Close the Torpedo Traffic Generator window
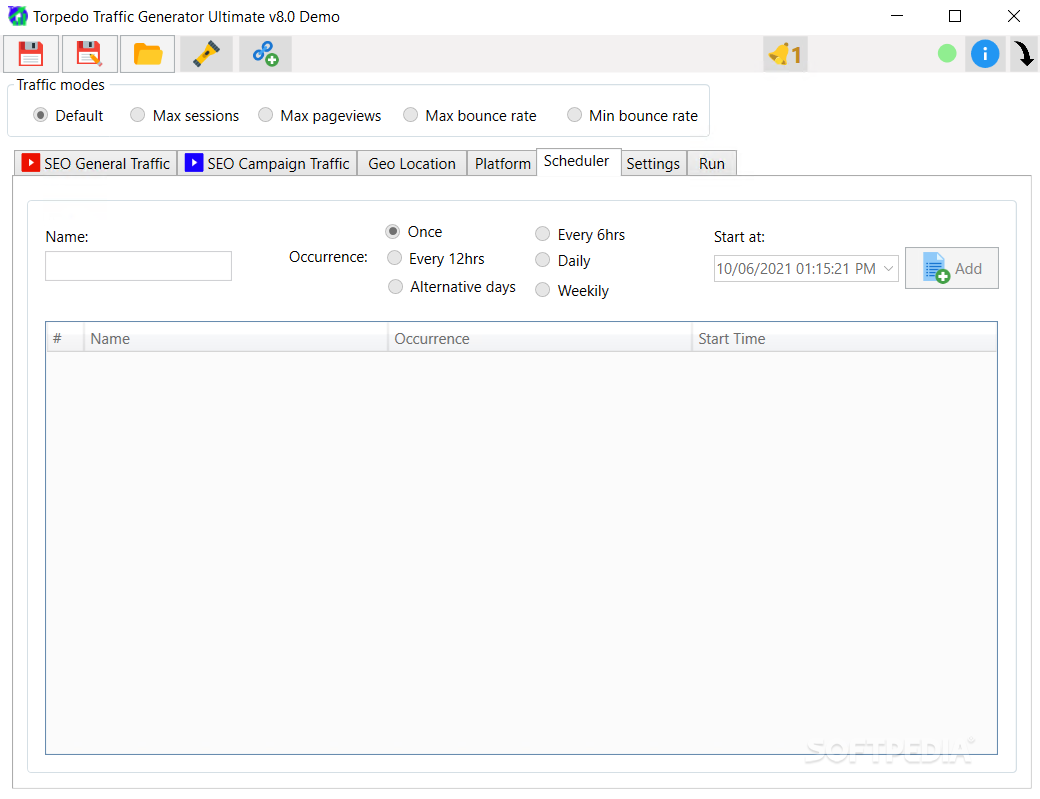Image resolution: width=1040 pixels, height=799 pixels. [x=1013, y=16]
